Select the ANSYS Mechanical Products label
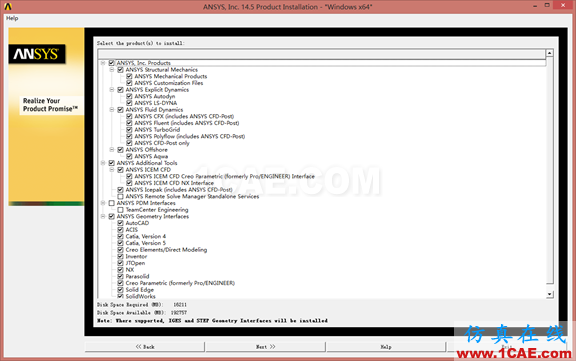Image resolution: width=576 pixels, height=361 pixels. click(171, 76)
